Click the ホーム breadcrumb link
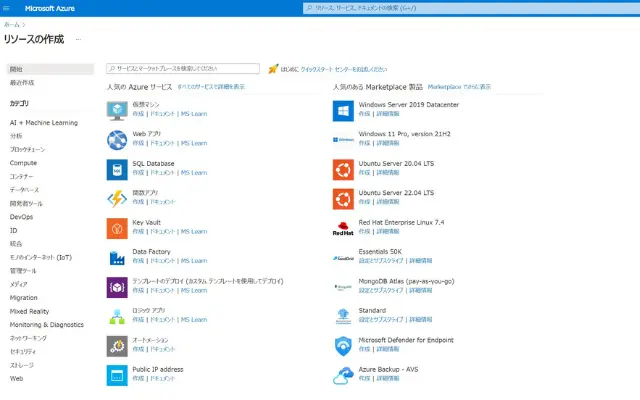640x400 pixels. point(11,24)
